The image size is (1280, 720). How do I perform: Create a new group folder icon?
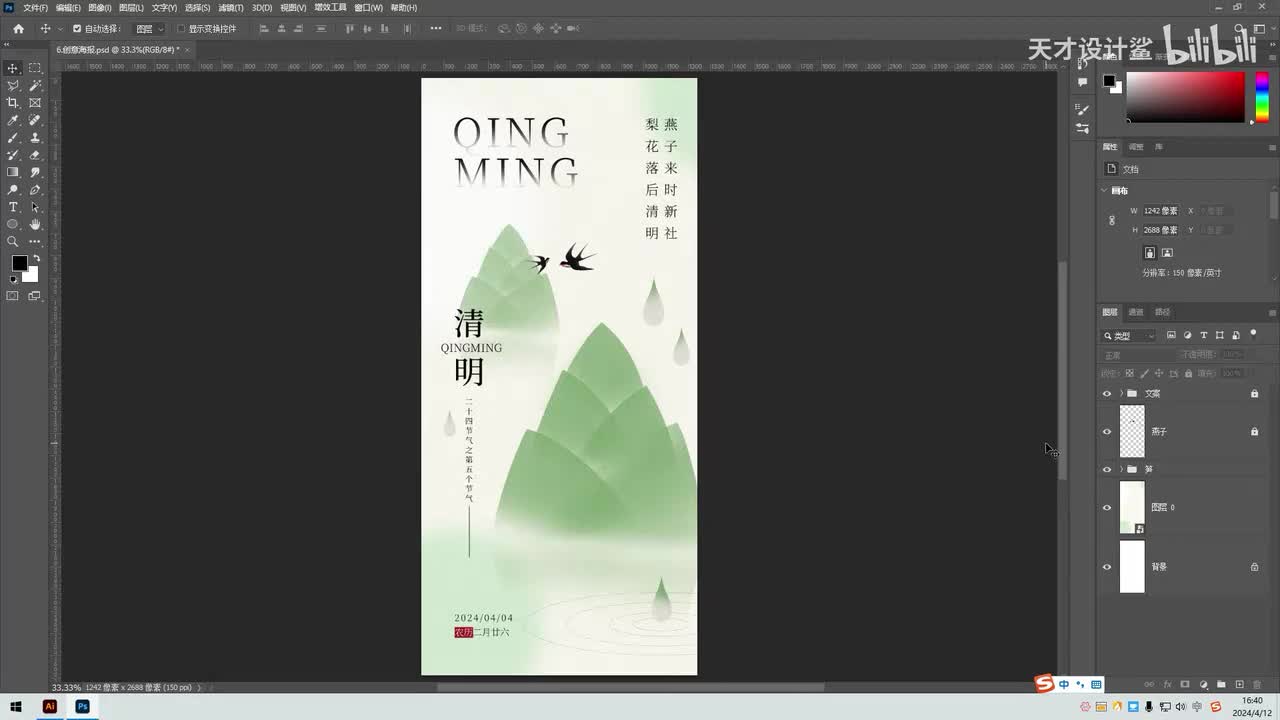click(x=1221, y=685)
